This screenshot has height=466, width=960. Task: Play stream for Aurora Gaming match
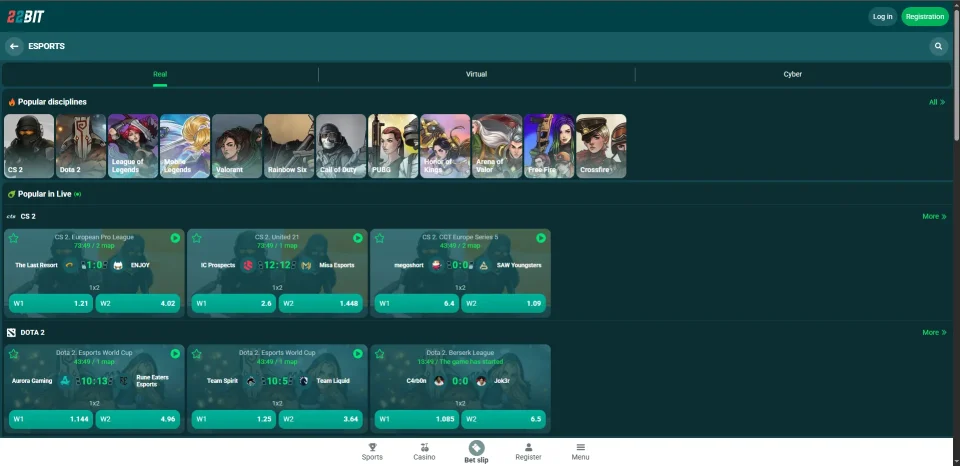tap(175, 353)
